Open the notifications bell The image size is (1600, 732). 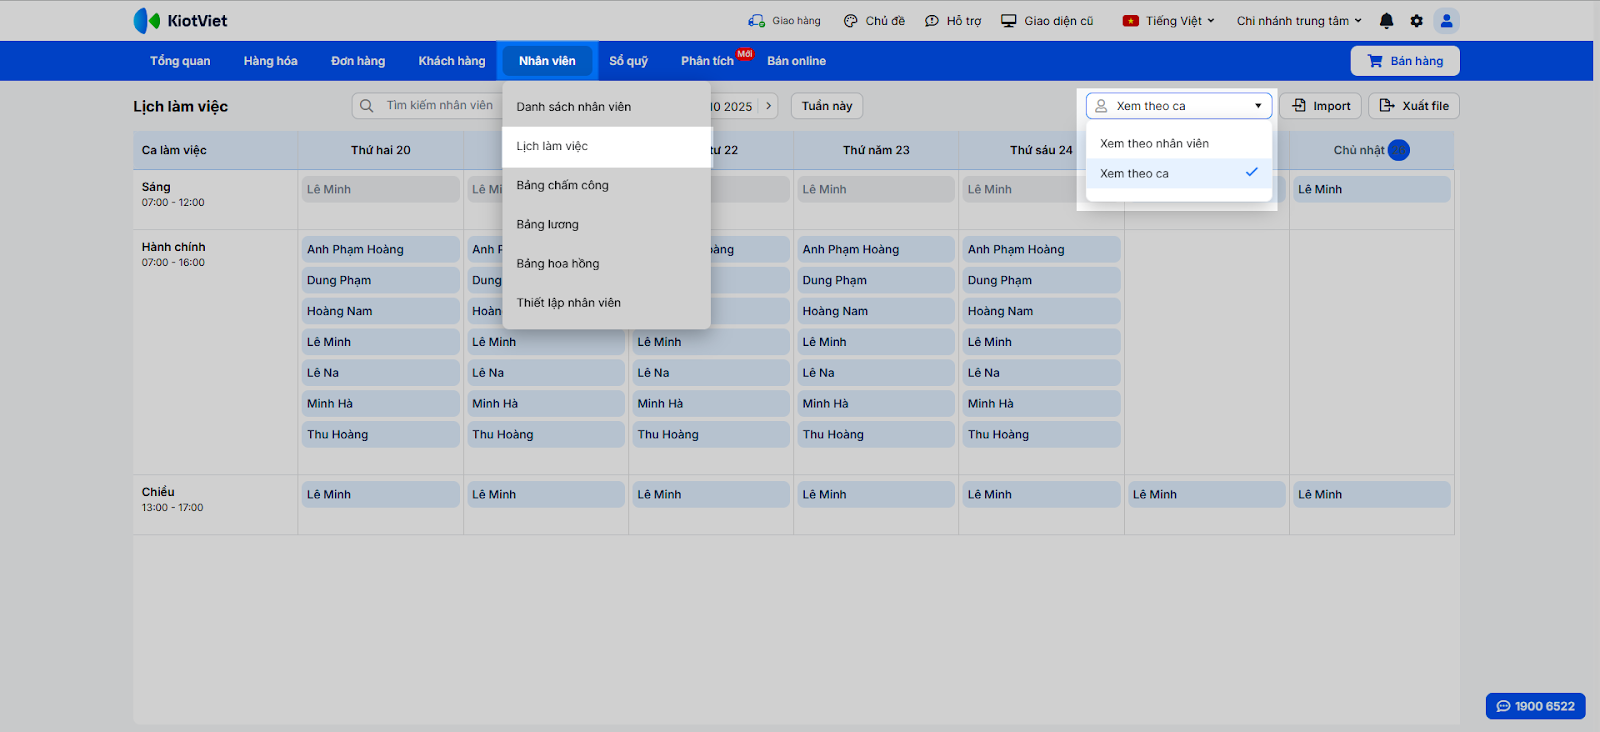(1386, 21)
